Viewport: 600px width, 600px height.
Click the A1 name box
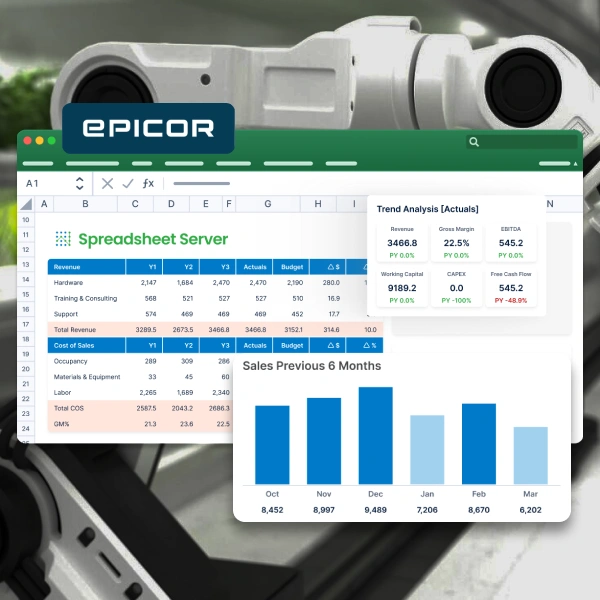pos(54,184)
